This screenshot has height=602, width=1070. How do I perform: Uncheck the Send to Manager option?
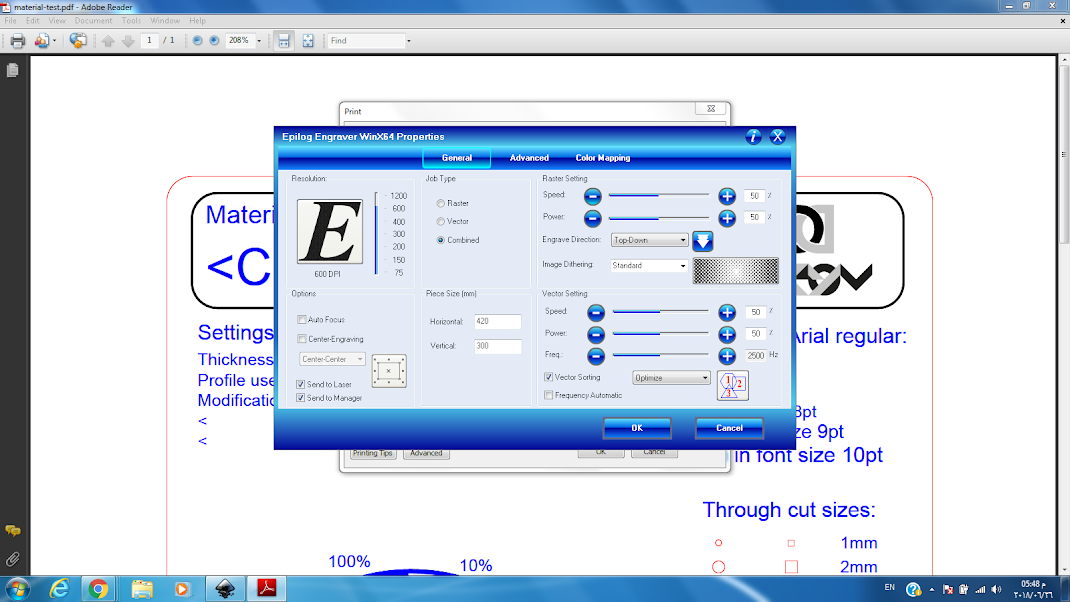click(300, 398)
